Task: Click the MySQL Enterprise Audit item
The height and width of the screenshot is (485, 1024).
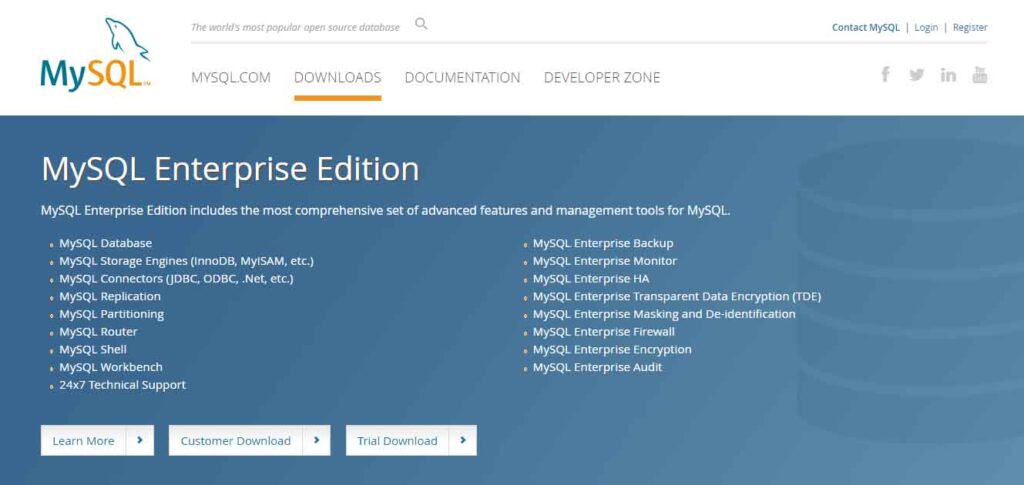Action: [x=598, y=367]
